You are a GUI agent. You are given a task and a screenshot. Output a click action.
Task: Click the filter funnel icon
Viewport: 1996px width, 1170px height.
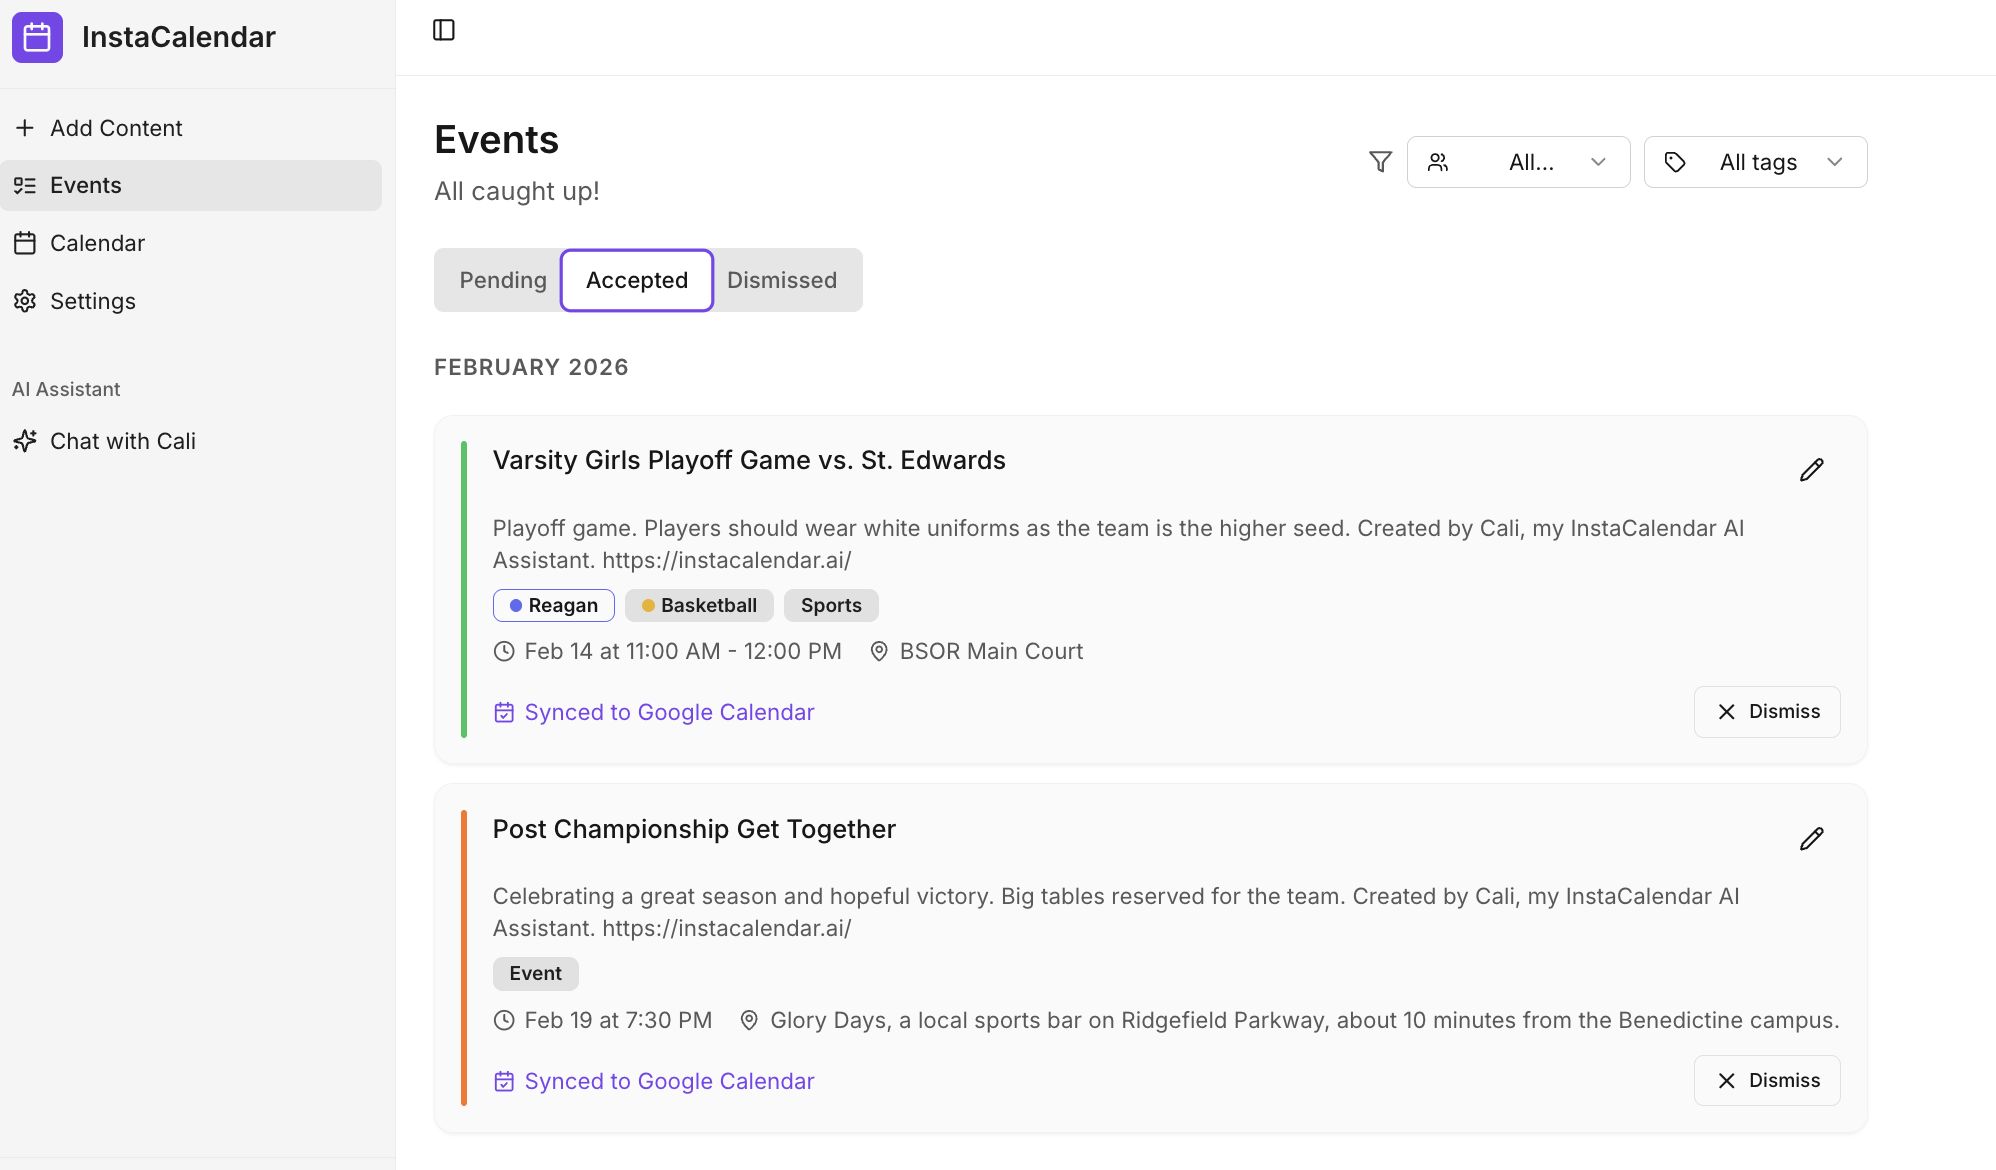pyautogui.click(x=1379, y=161)
